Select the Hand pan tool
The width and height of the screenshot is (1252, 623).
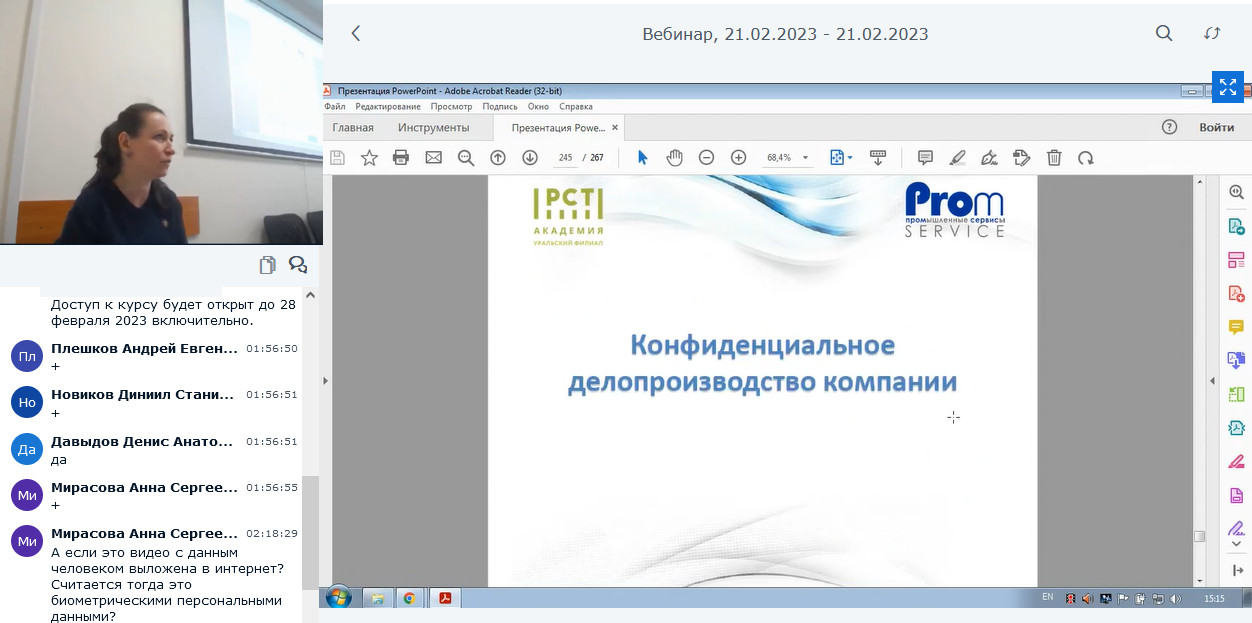[x=674, y=158]
